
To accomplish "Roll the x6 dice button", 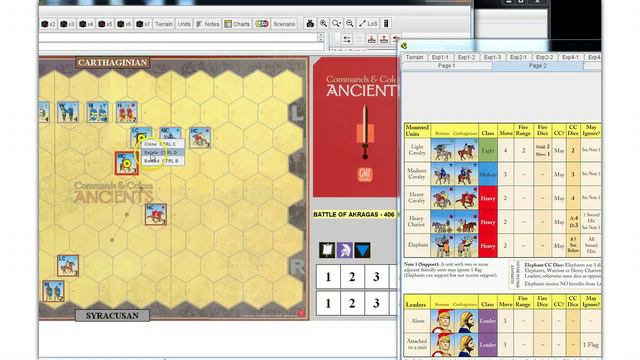I will click(124, 24).
